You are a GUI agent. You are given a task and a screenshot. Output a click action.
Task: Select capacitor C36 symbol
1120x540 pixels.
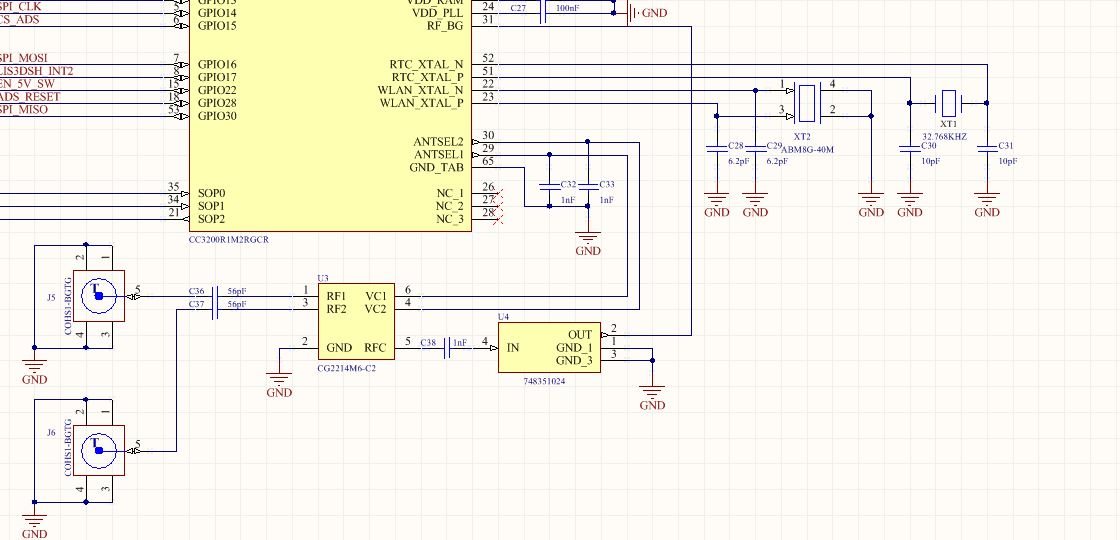click(215, 296)
